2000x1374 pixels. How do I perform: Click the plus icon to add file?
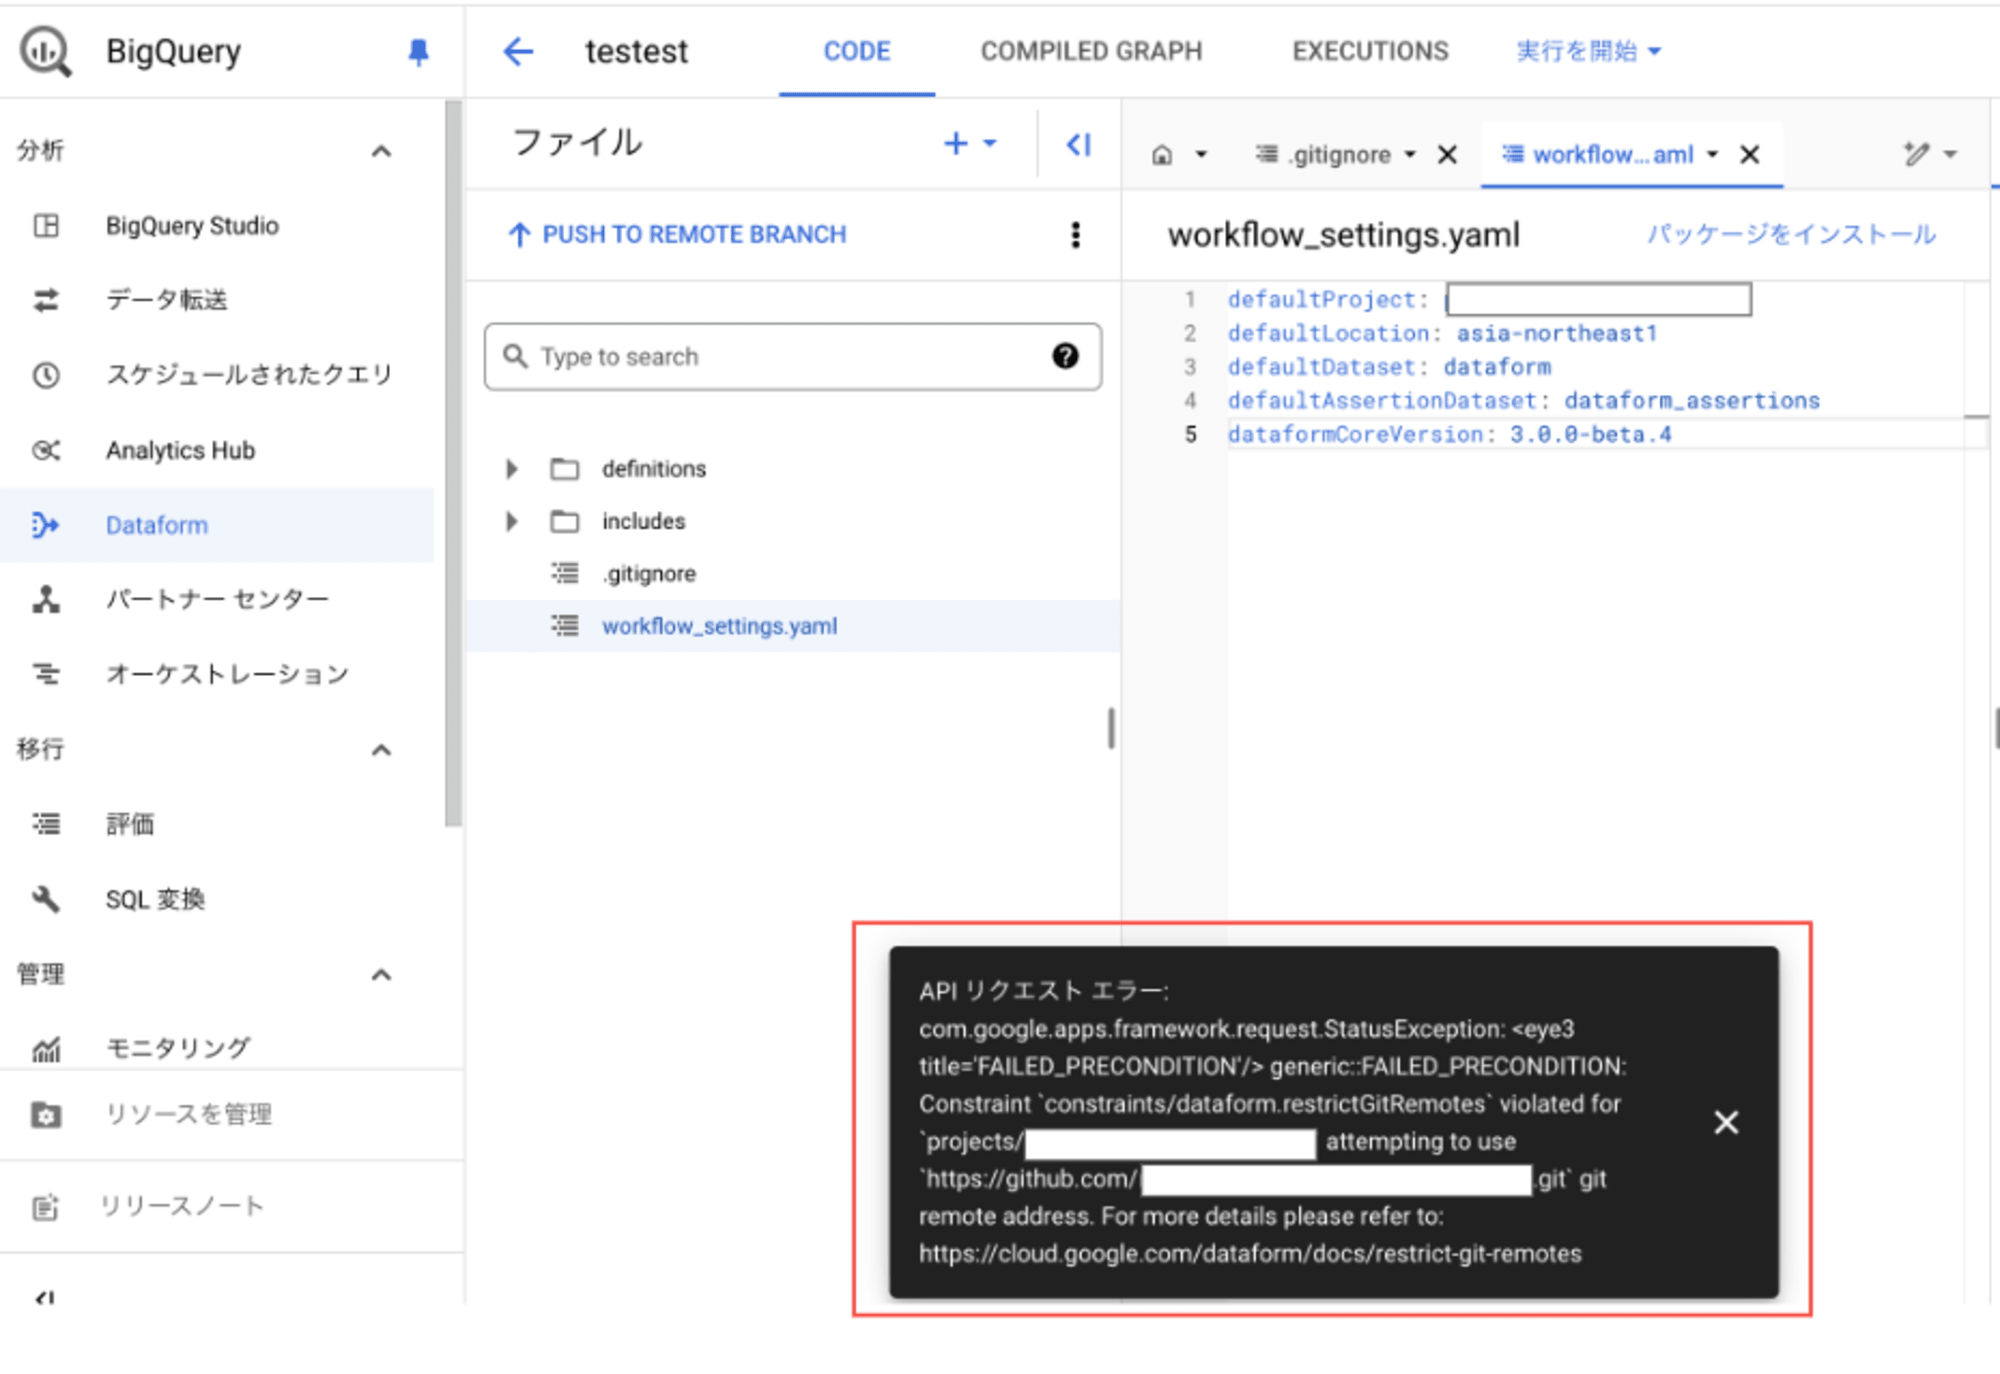[x=956, y=144]
